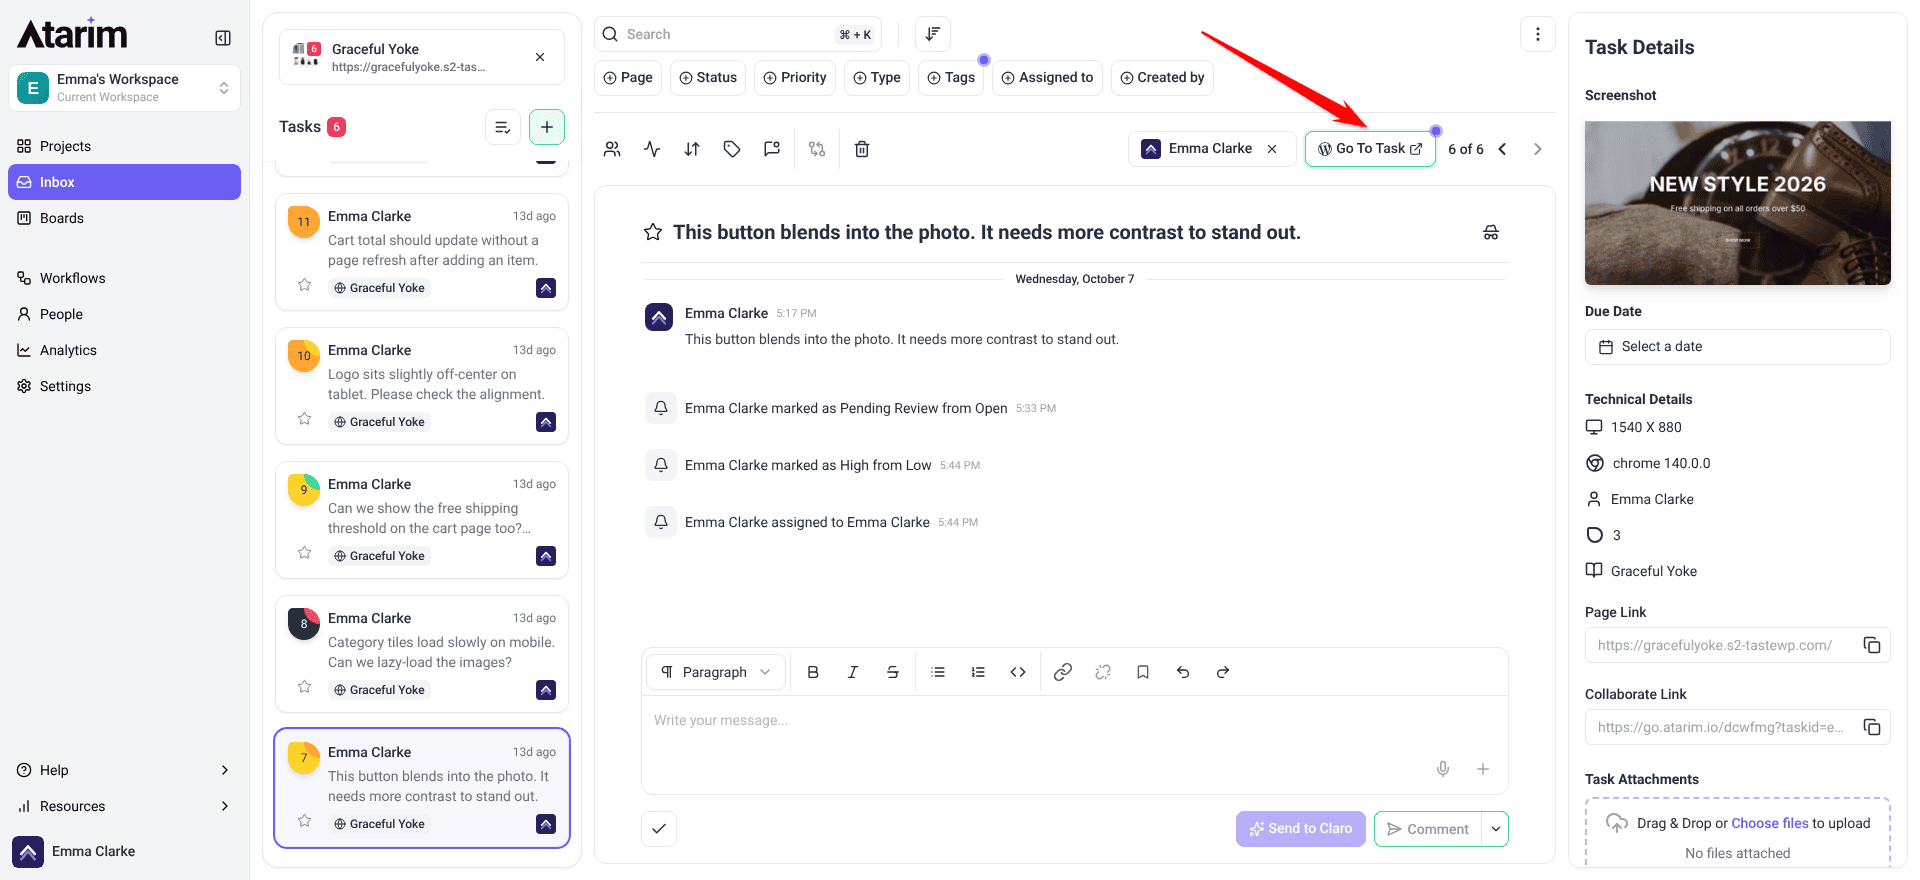Star the task card numbered 7
This screenshot has width=1920, height=880.
[x=305, y=821]
